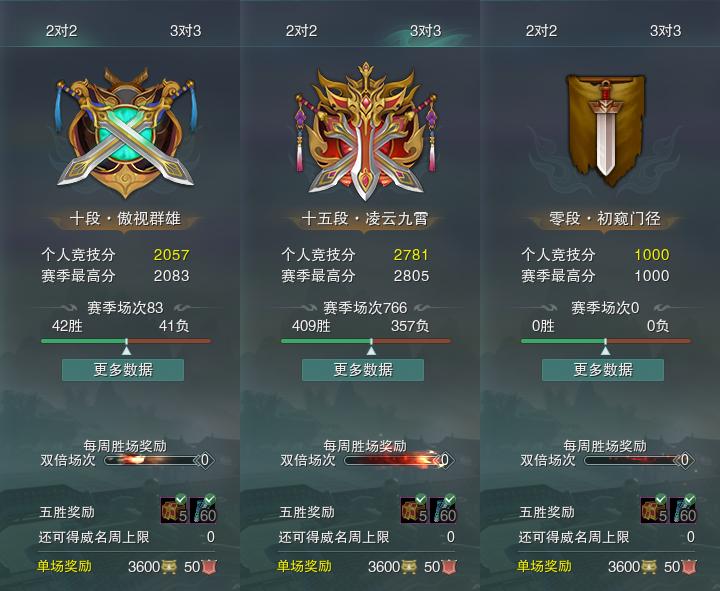Select the 2对2 tab in the first panel
Viewport: 720px width, 591px height.
62,31
